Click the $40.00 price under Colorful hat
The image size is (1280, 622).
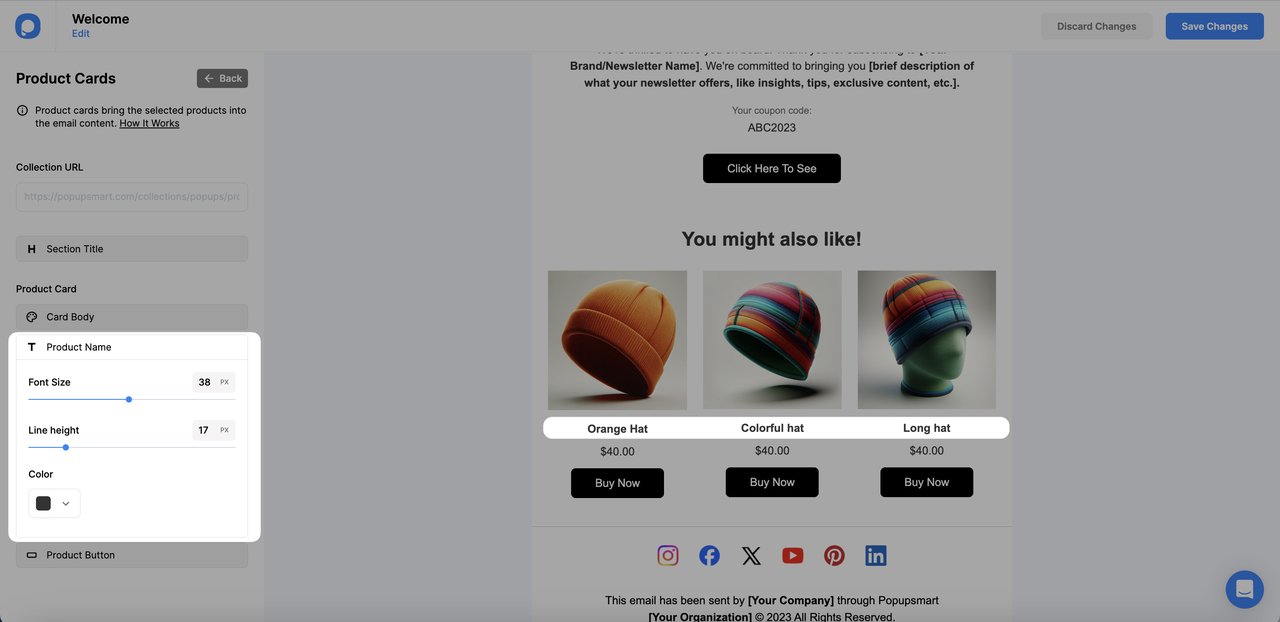(x=772, y=450)
